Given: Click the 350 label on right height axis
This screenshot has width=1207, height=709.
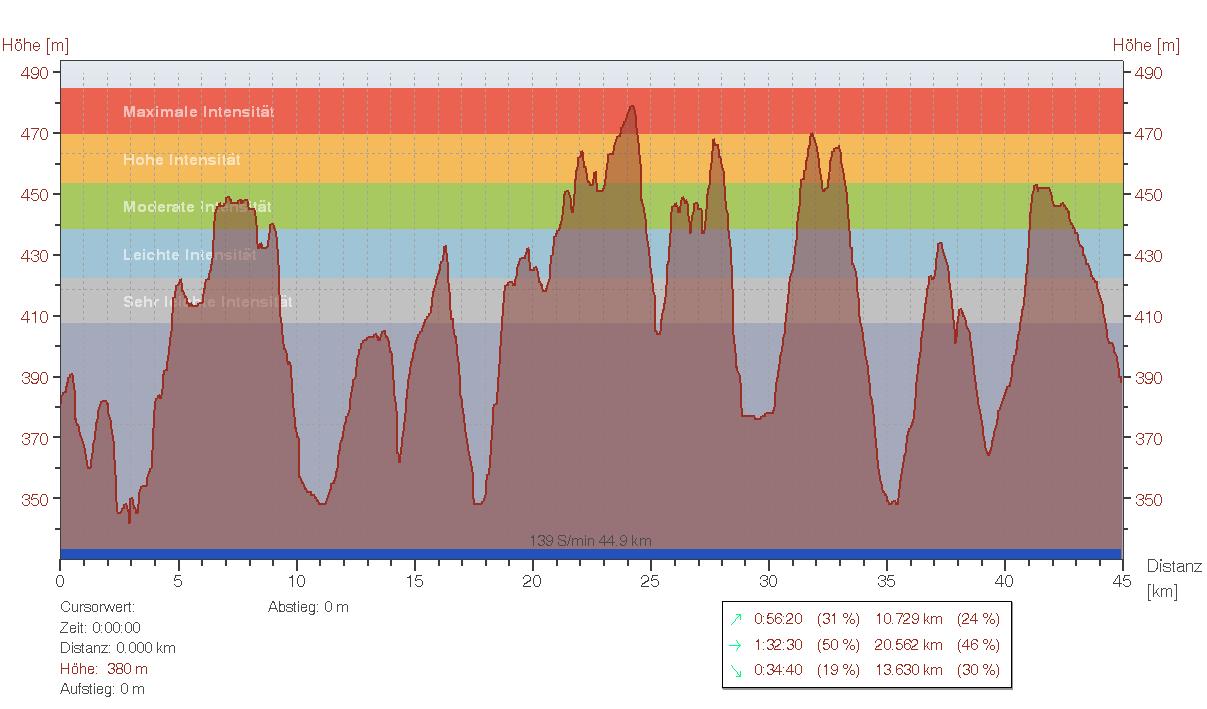Looking at the screenshot, I should (1148, 500).
